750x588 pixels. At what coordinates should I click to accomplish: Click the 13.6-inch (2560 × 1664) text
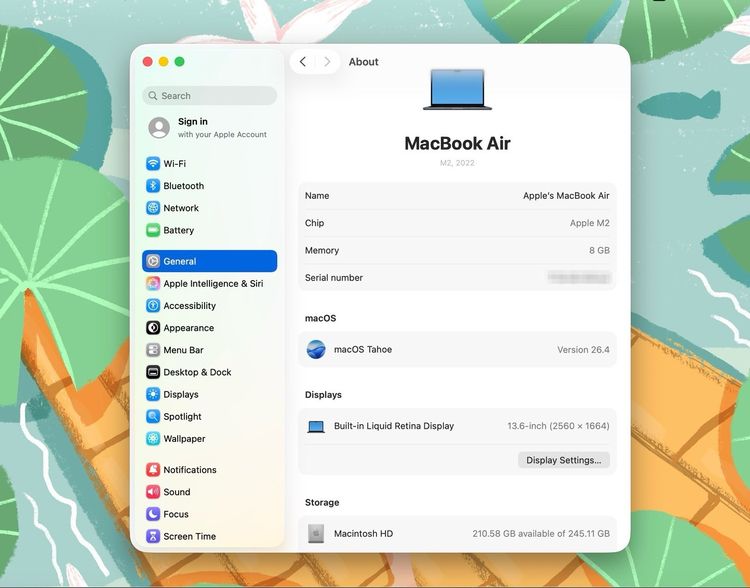[558, 426]
